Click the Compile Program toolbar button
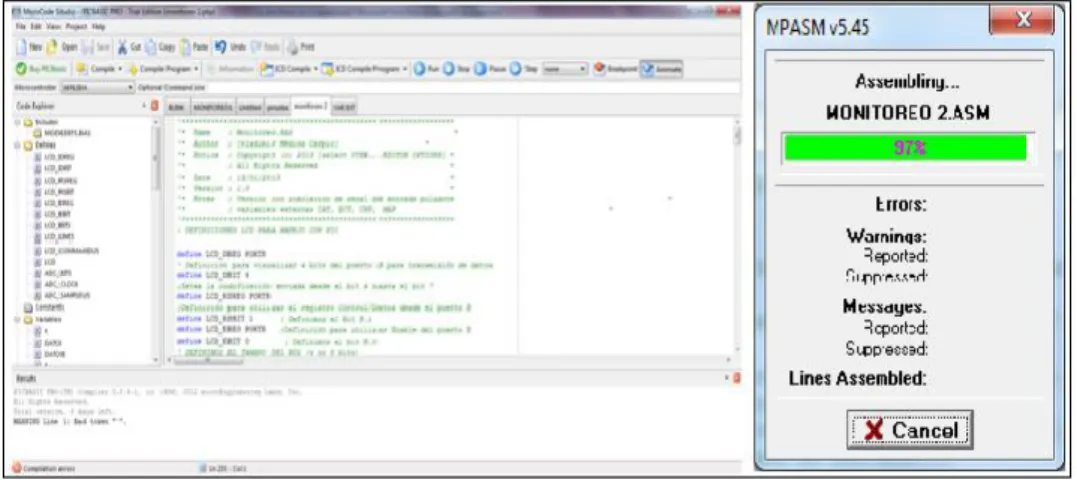Image resolution: width=1077 pixels, height=480 pixels. click(160, 69)
